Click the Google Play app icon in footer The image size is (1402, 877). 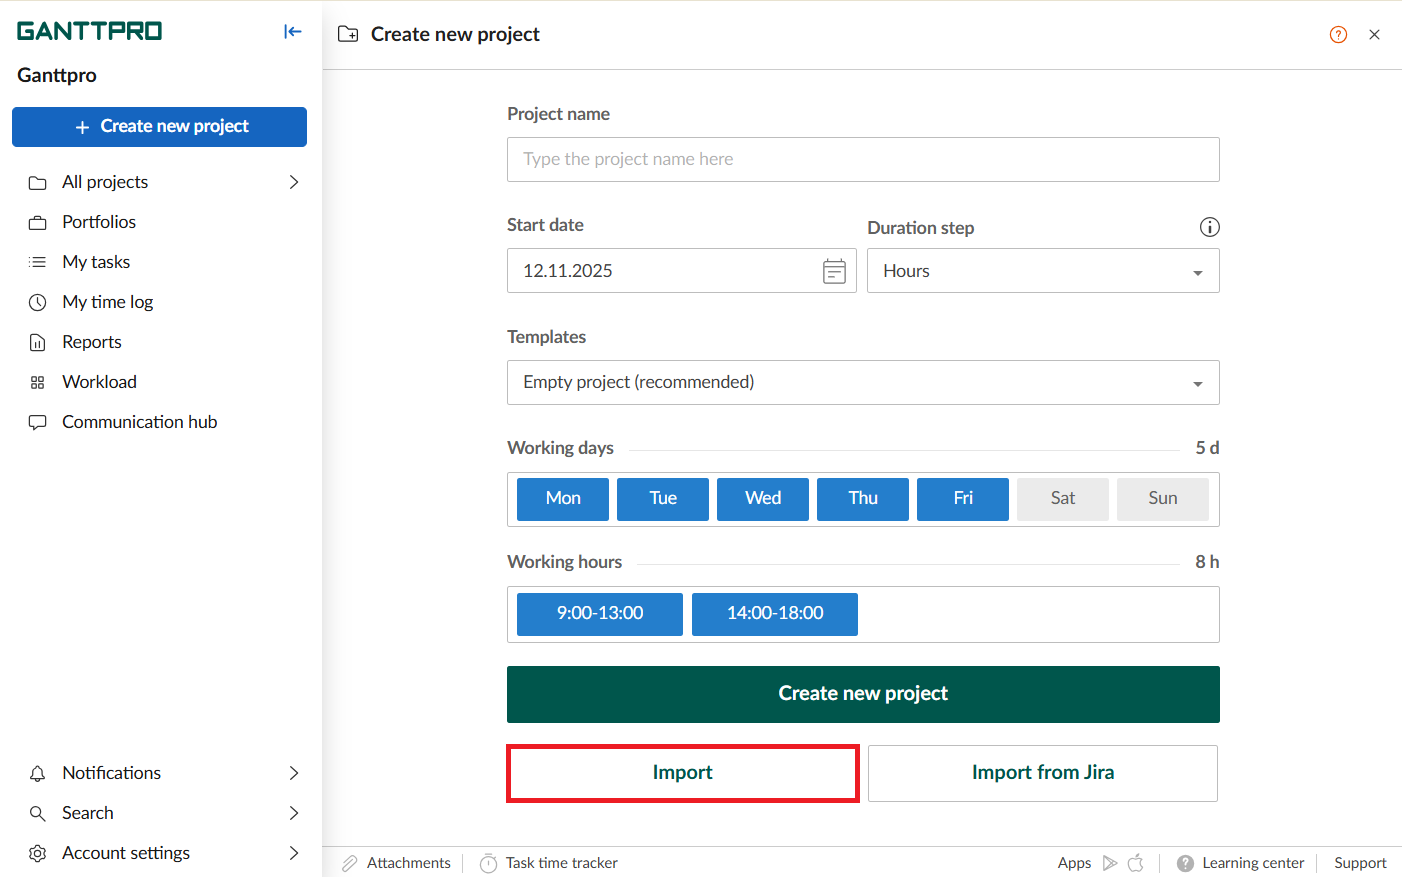pyautogui.click(x=1110, y=863)
